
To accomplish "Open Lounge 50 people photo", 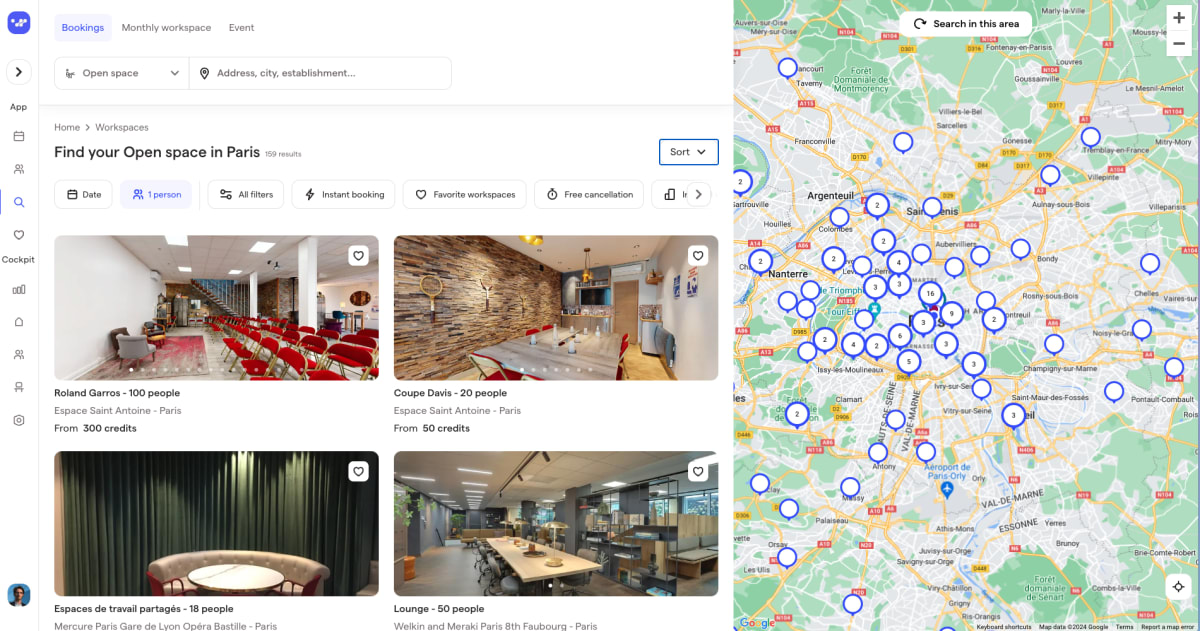I will click(556, 523).
